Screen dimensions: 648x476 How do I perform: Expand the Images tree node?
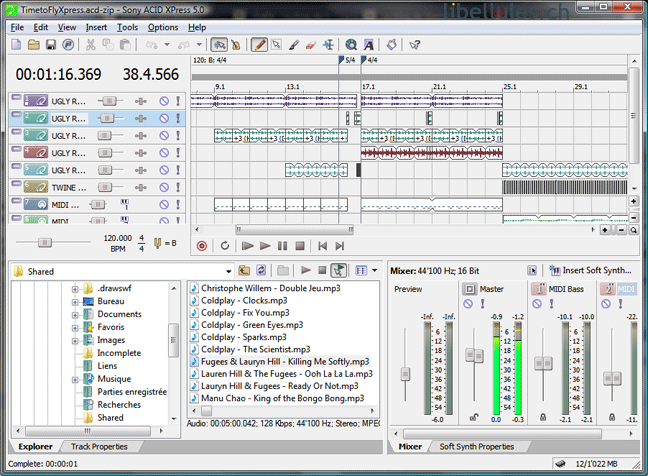coord(75,341)
